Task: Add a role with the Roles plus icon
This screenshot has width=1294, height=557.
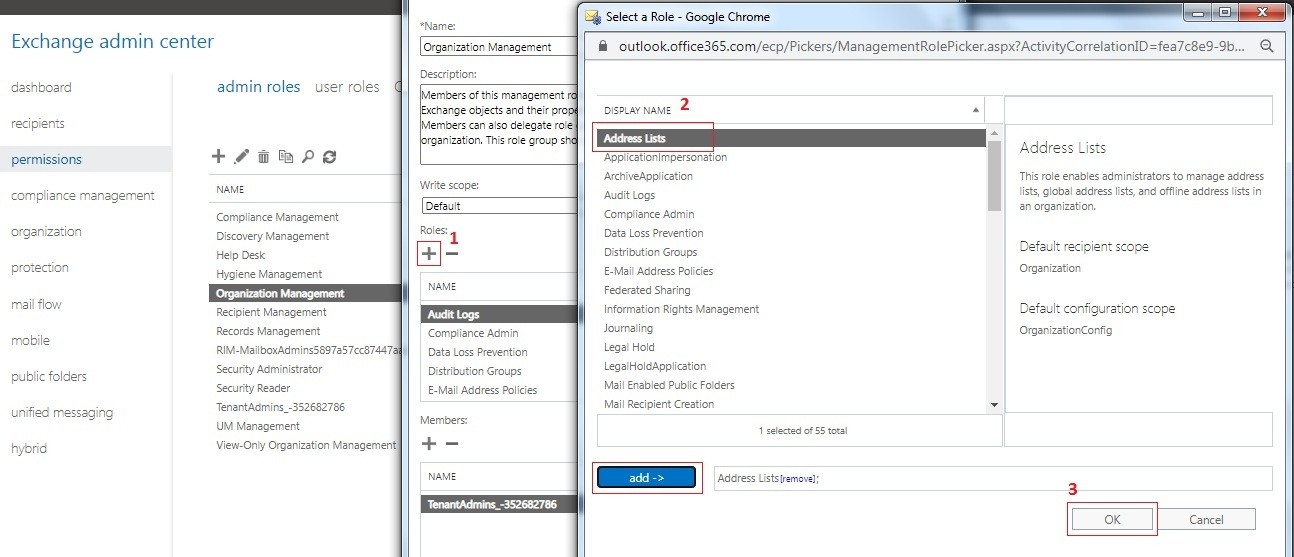Action: [429, 254]
